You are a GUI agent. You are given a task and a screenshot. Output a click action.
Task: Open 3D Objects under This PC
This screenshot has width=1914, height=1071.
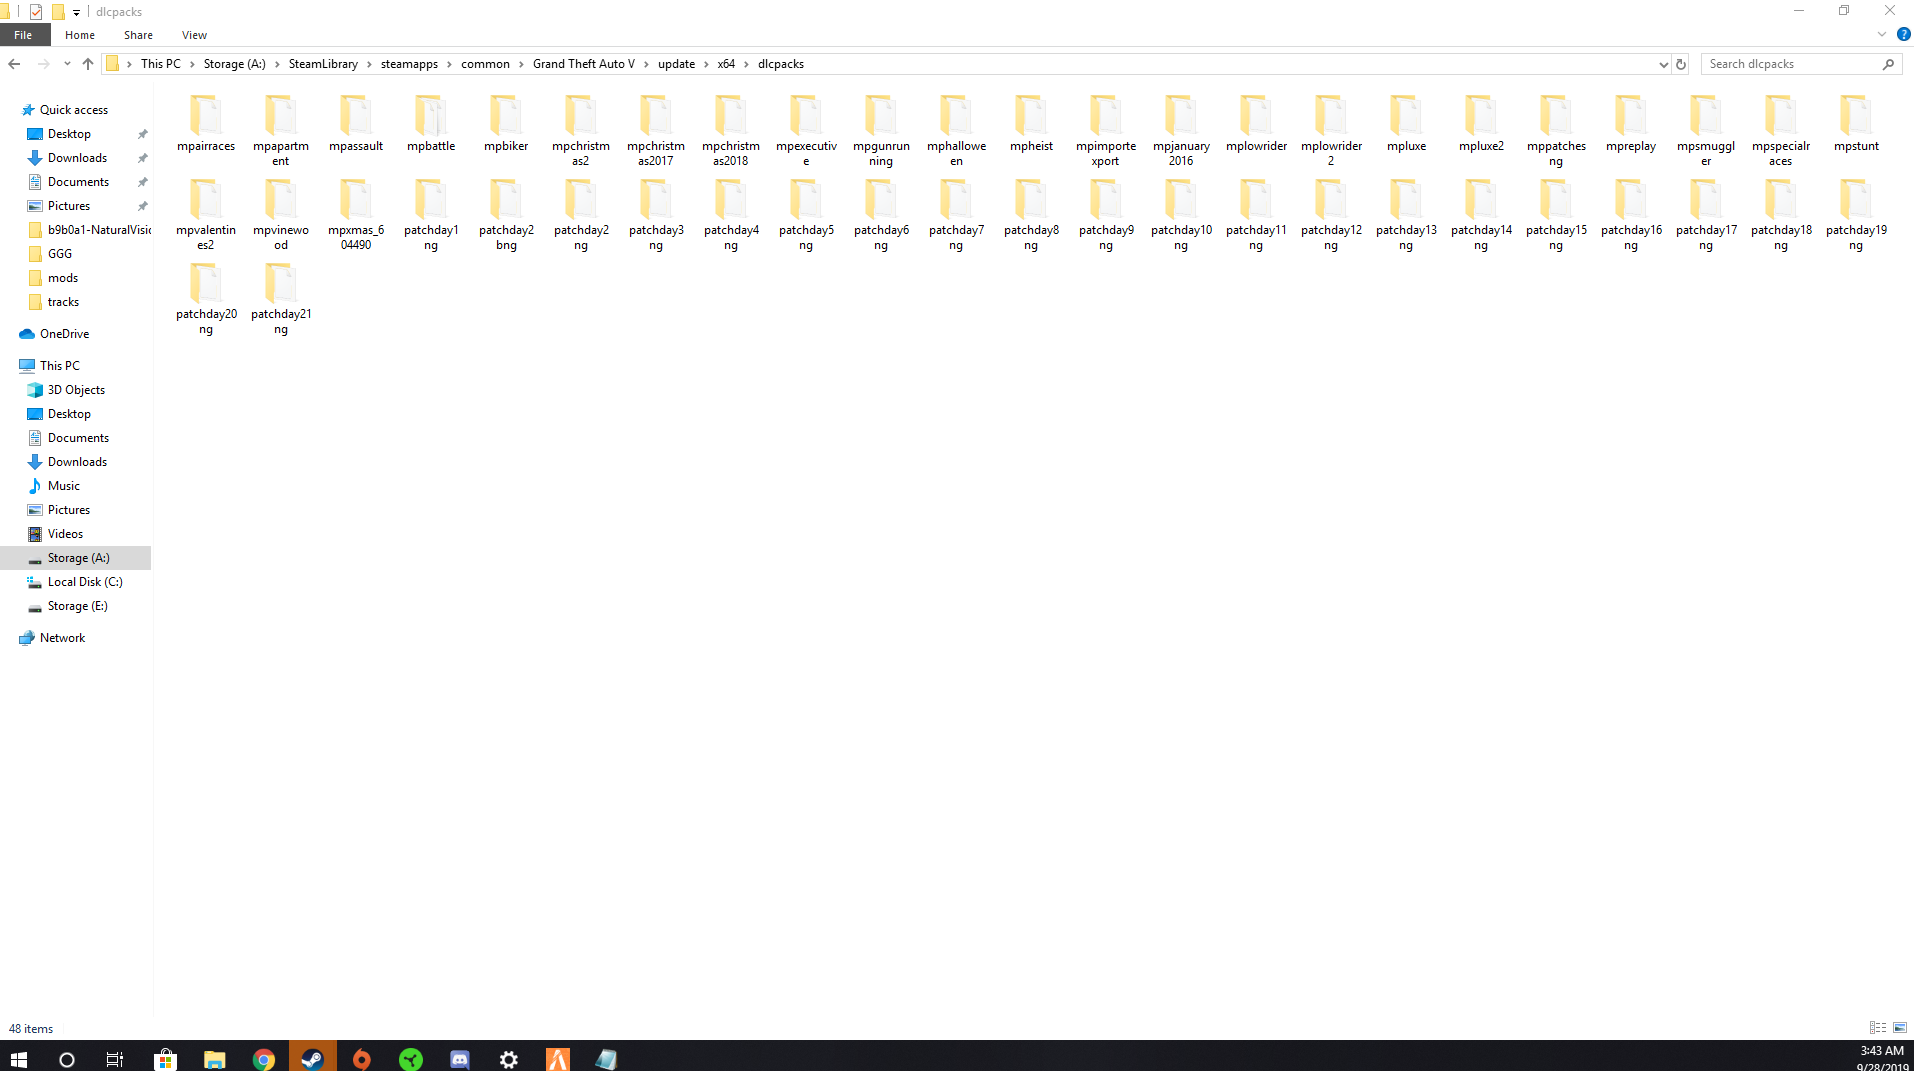[76, 390]
